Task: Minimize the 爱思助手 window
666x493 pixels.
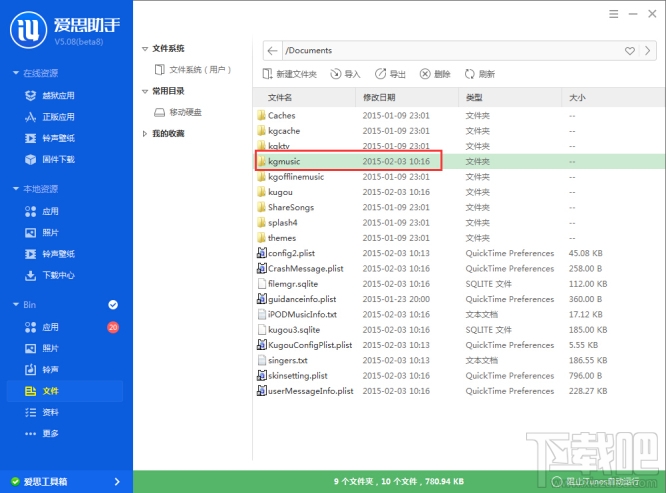Action: coord(633,14)
